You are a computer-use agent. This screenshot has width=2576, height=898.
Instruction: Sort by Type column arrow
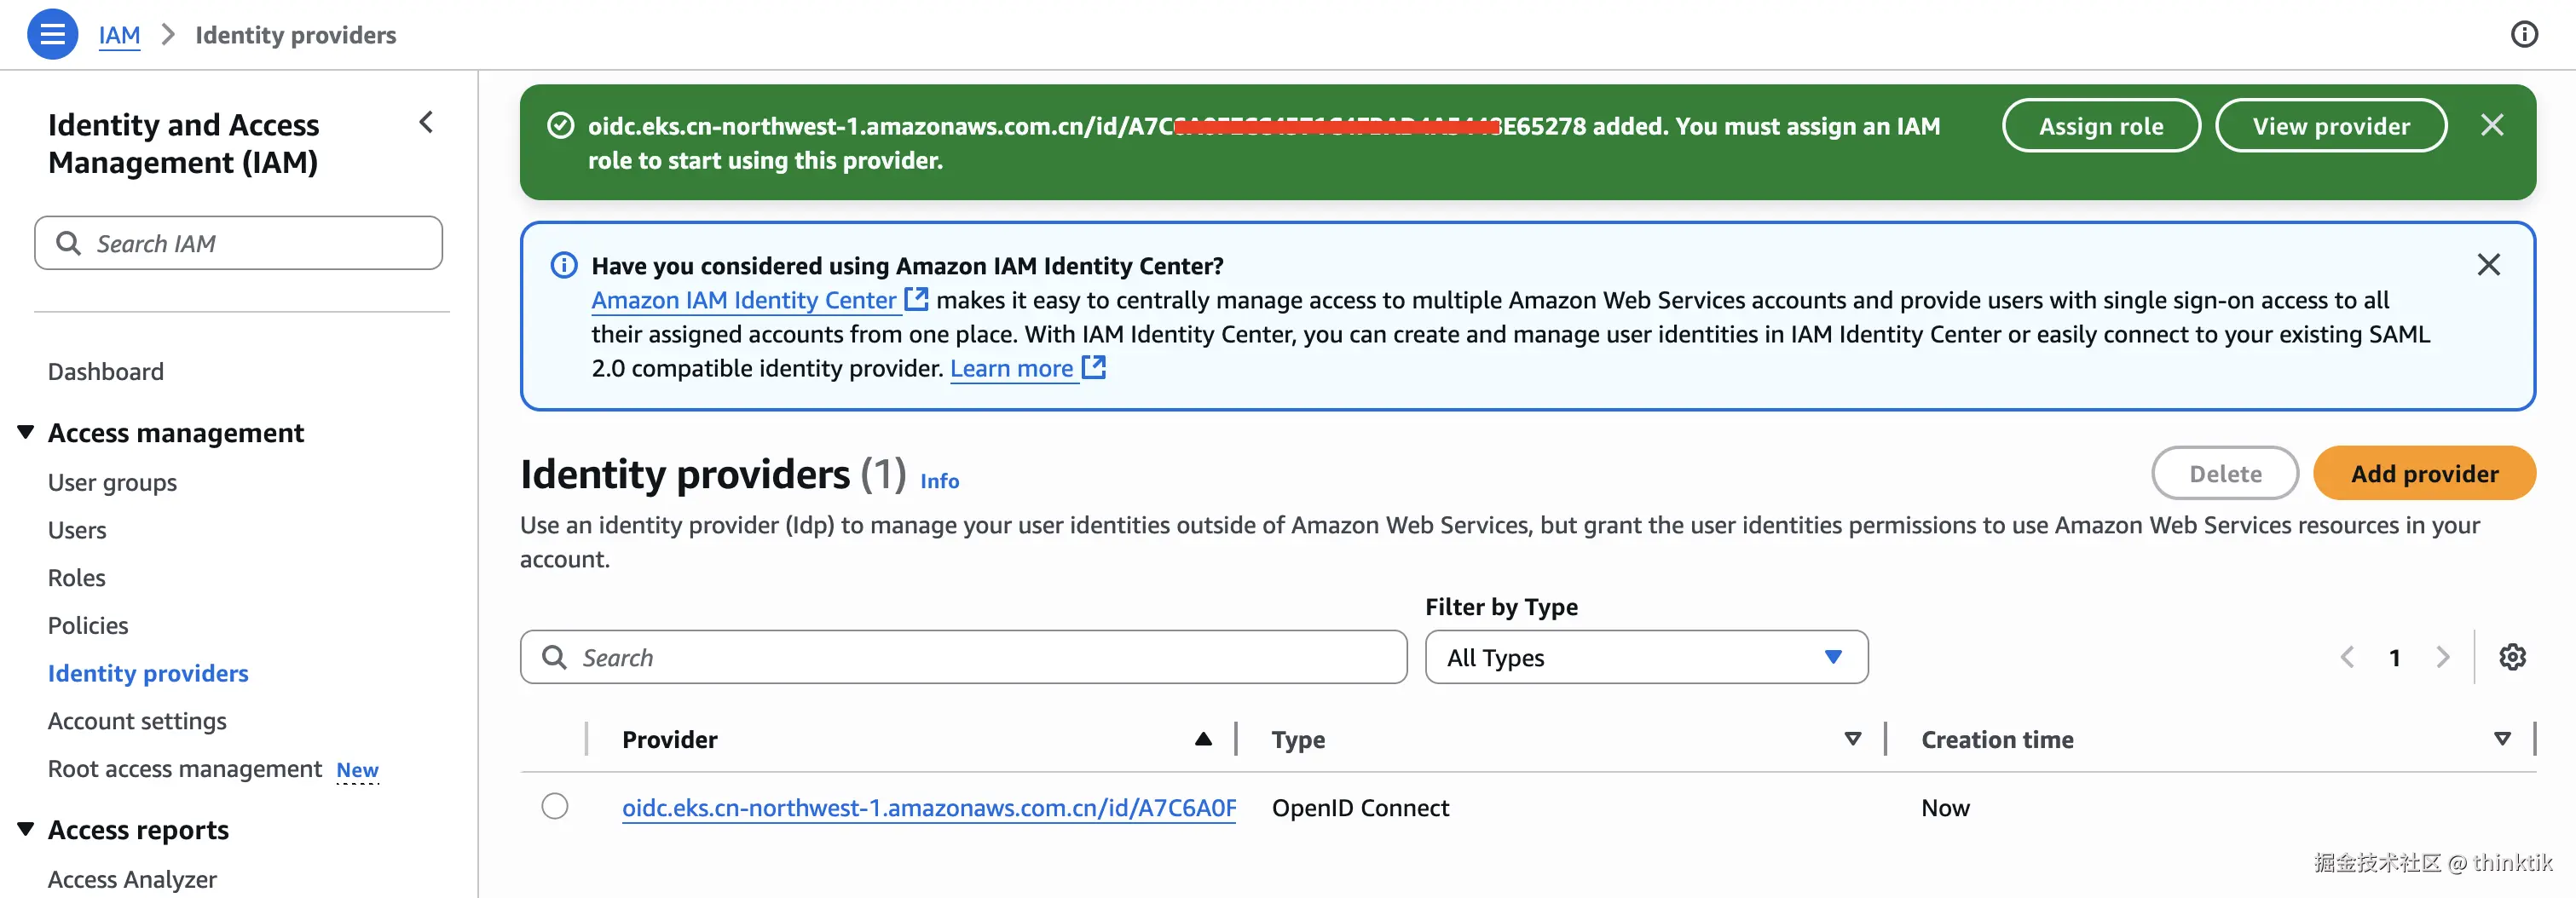[x=1852, y=739]
